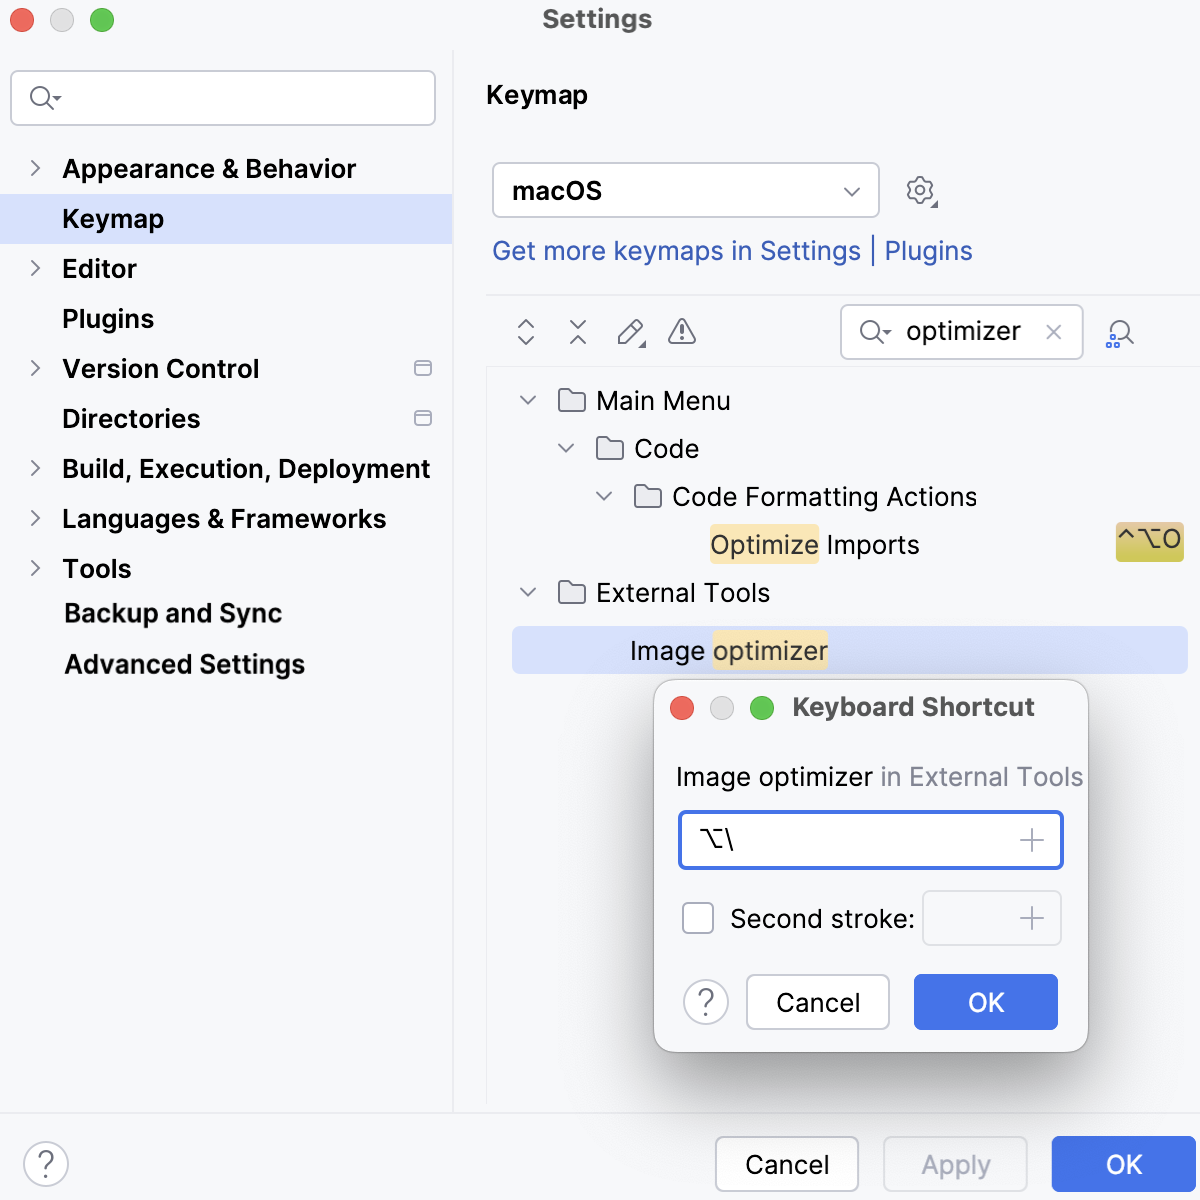Toggle search scope for Version Control
The width and height of the screenshot is (1200, 1200).
[x=423, y=368]
